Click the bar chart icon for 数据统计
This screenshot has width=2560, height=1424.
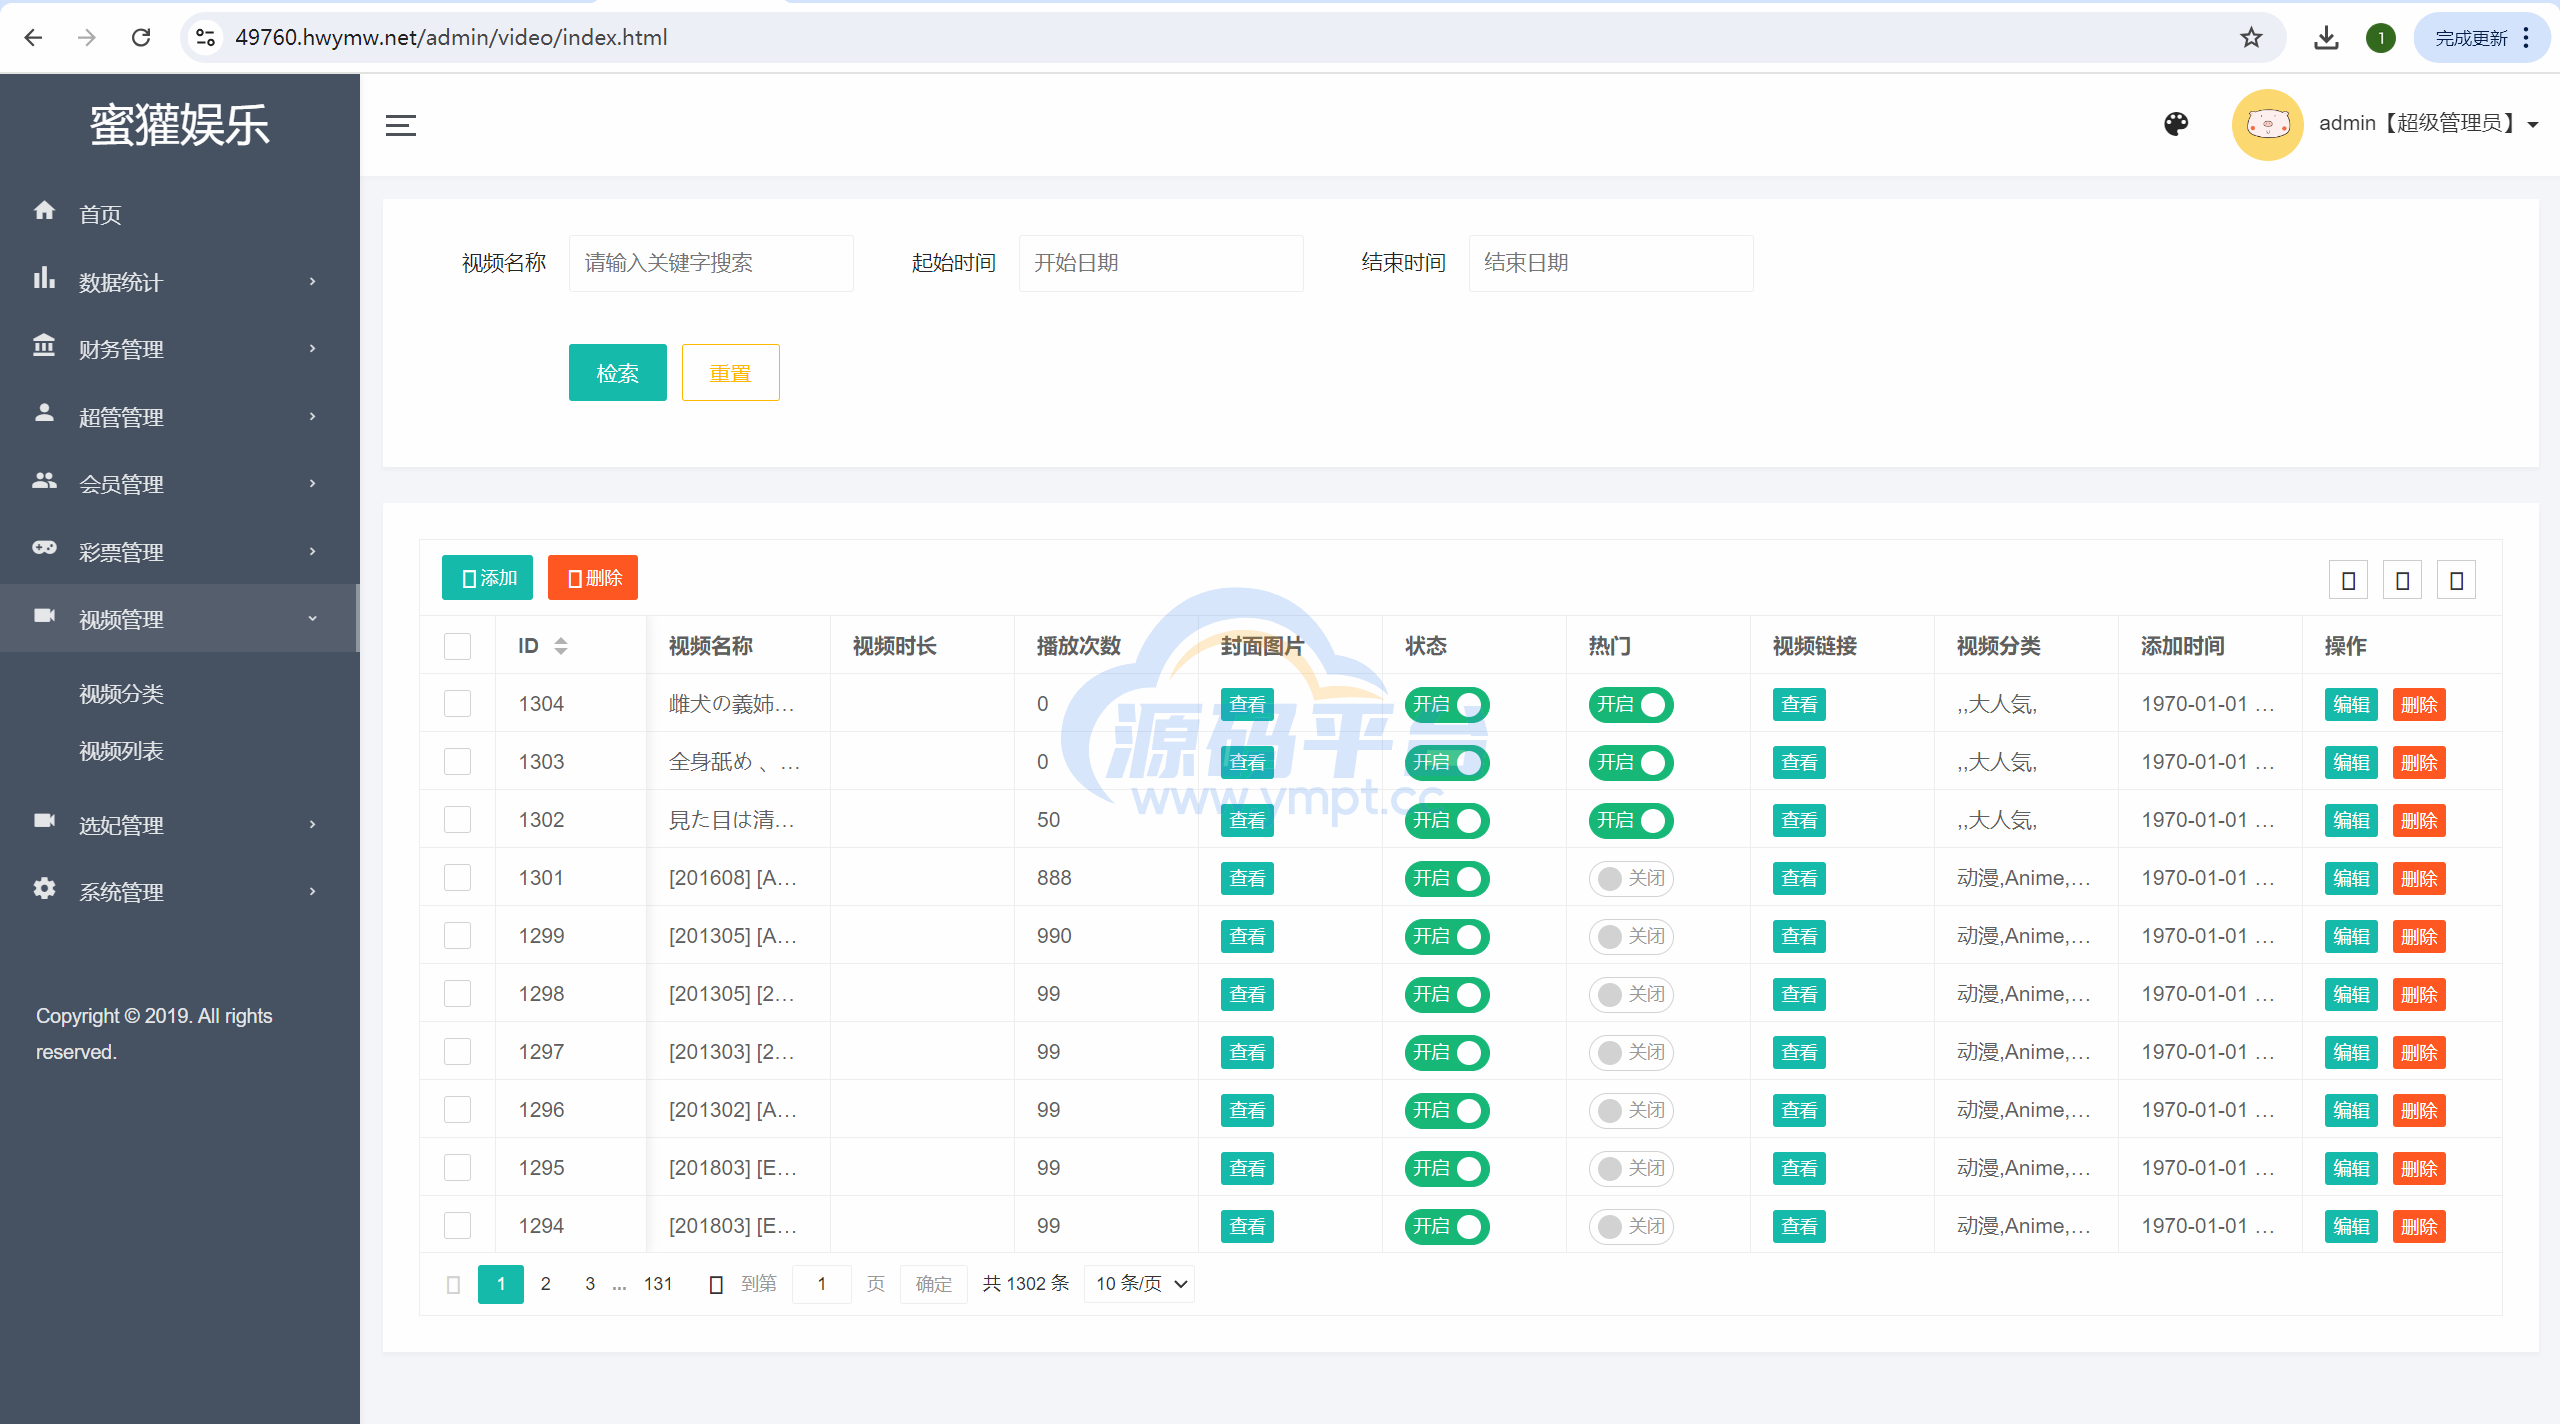pyautogui.click(x=44, y=278)
